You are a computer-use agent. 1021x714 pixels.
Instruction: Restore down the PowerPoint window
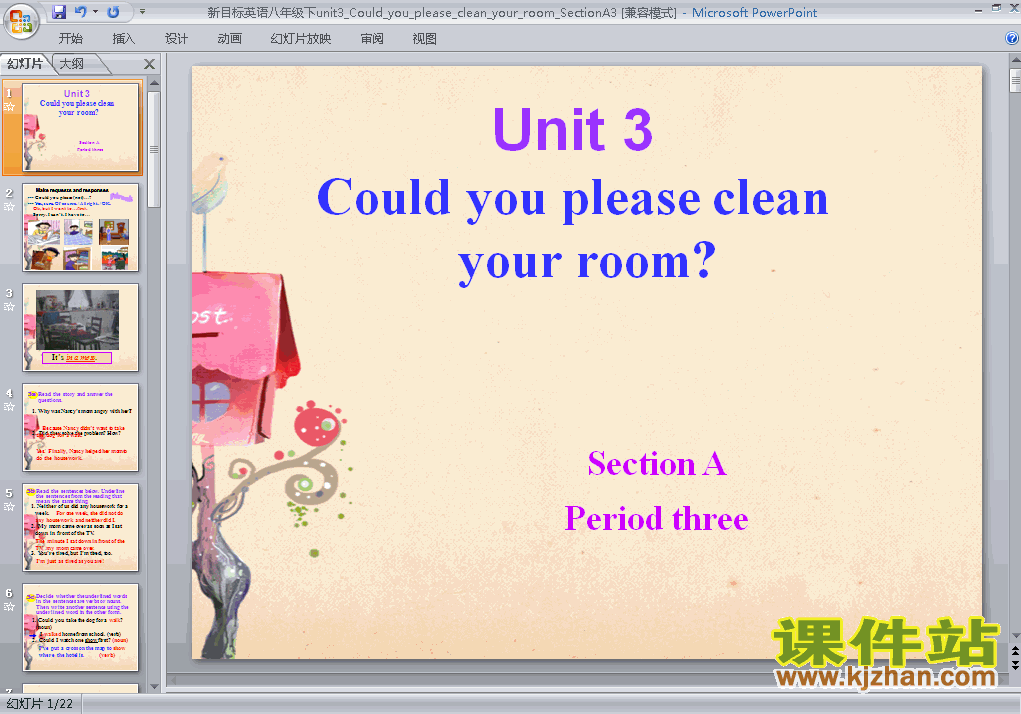996,8
